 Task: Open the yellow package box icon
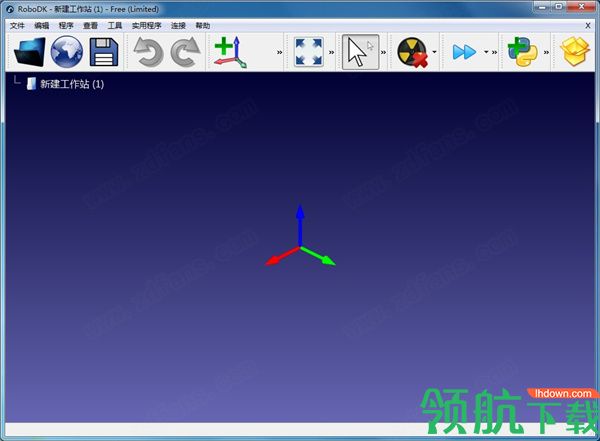(575, 52)
